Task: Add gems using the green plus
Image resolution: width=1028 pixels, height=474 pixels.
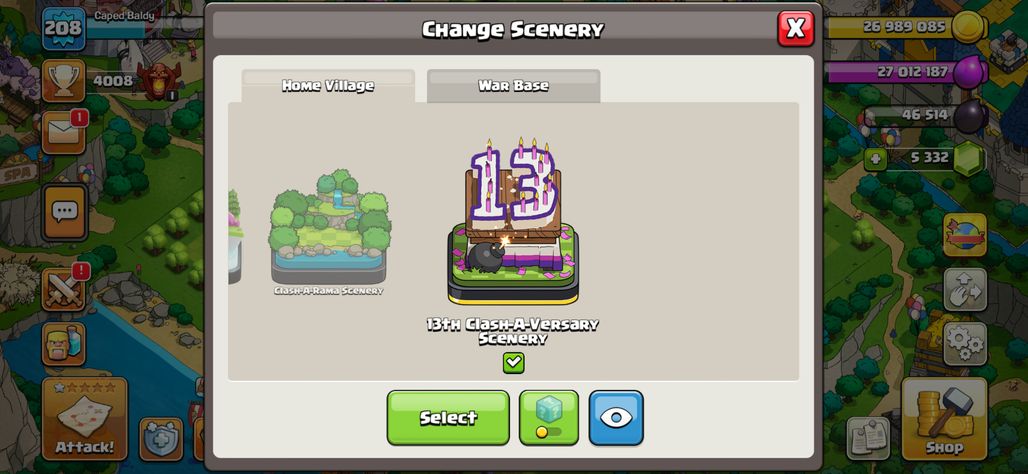Action: tap(875, 159)
